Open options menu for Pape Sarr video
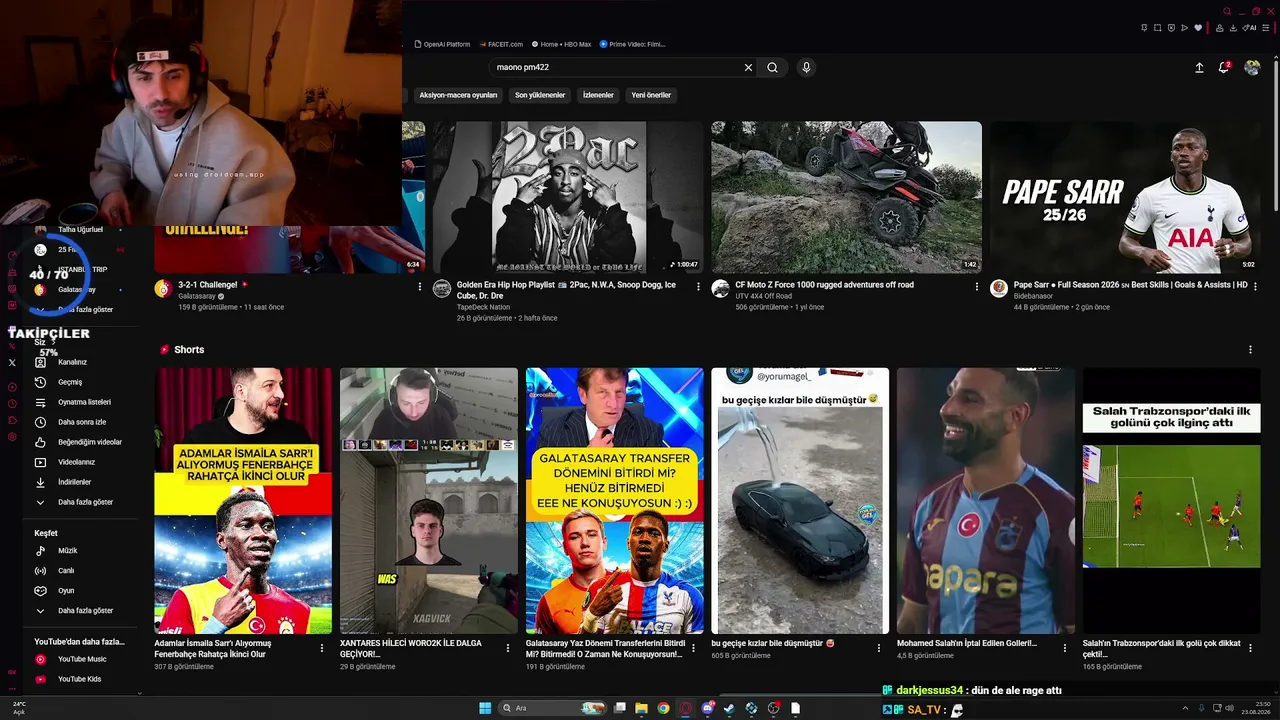 (1256, 287)
